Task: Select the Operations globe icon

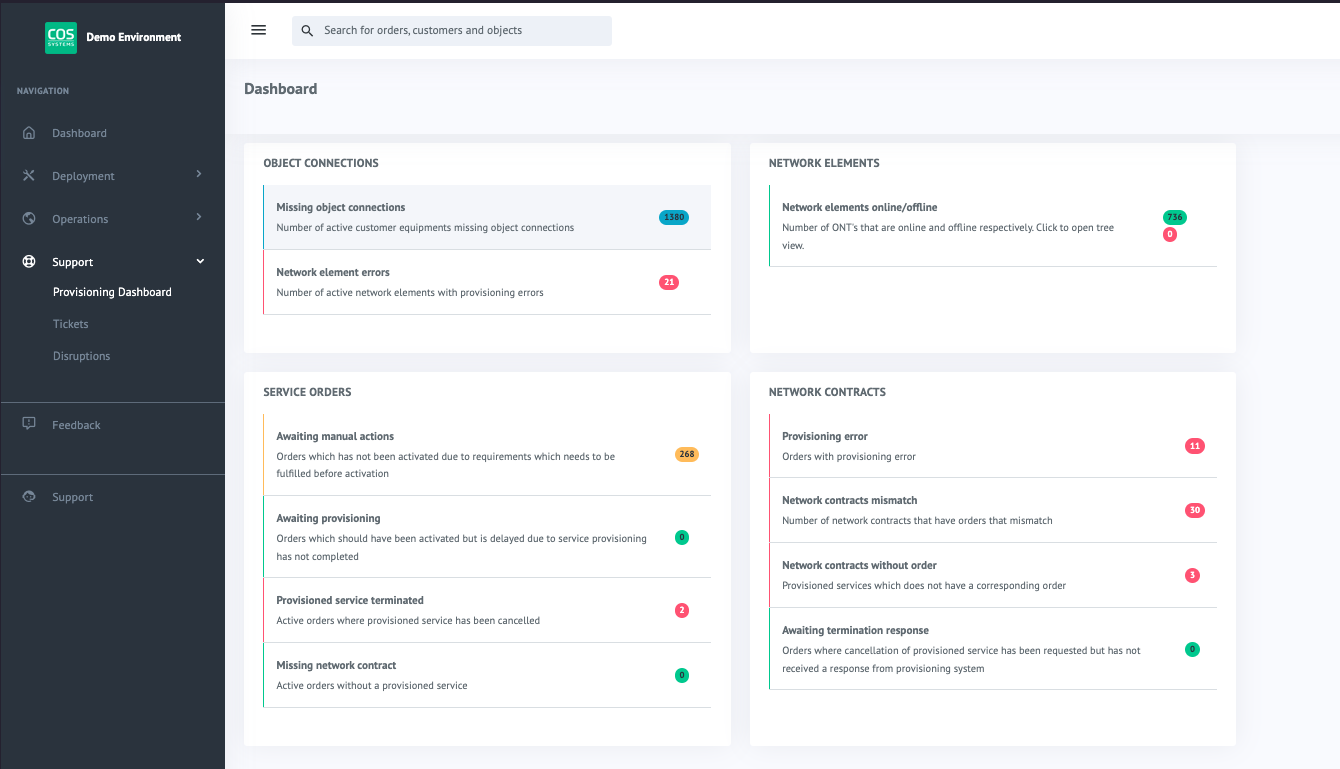Action: pos(29,218)
